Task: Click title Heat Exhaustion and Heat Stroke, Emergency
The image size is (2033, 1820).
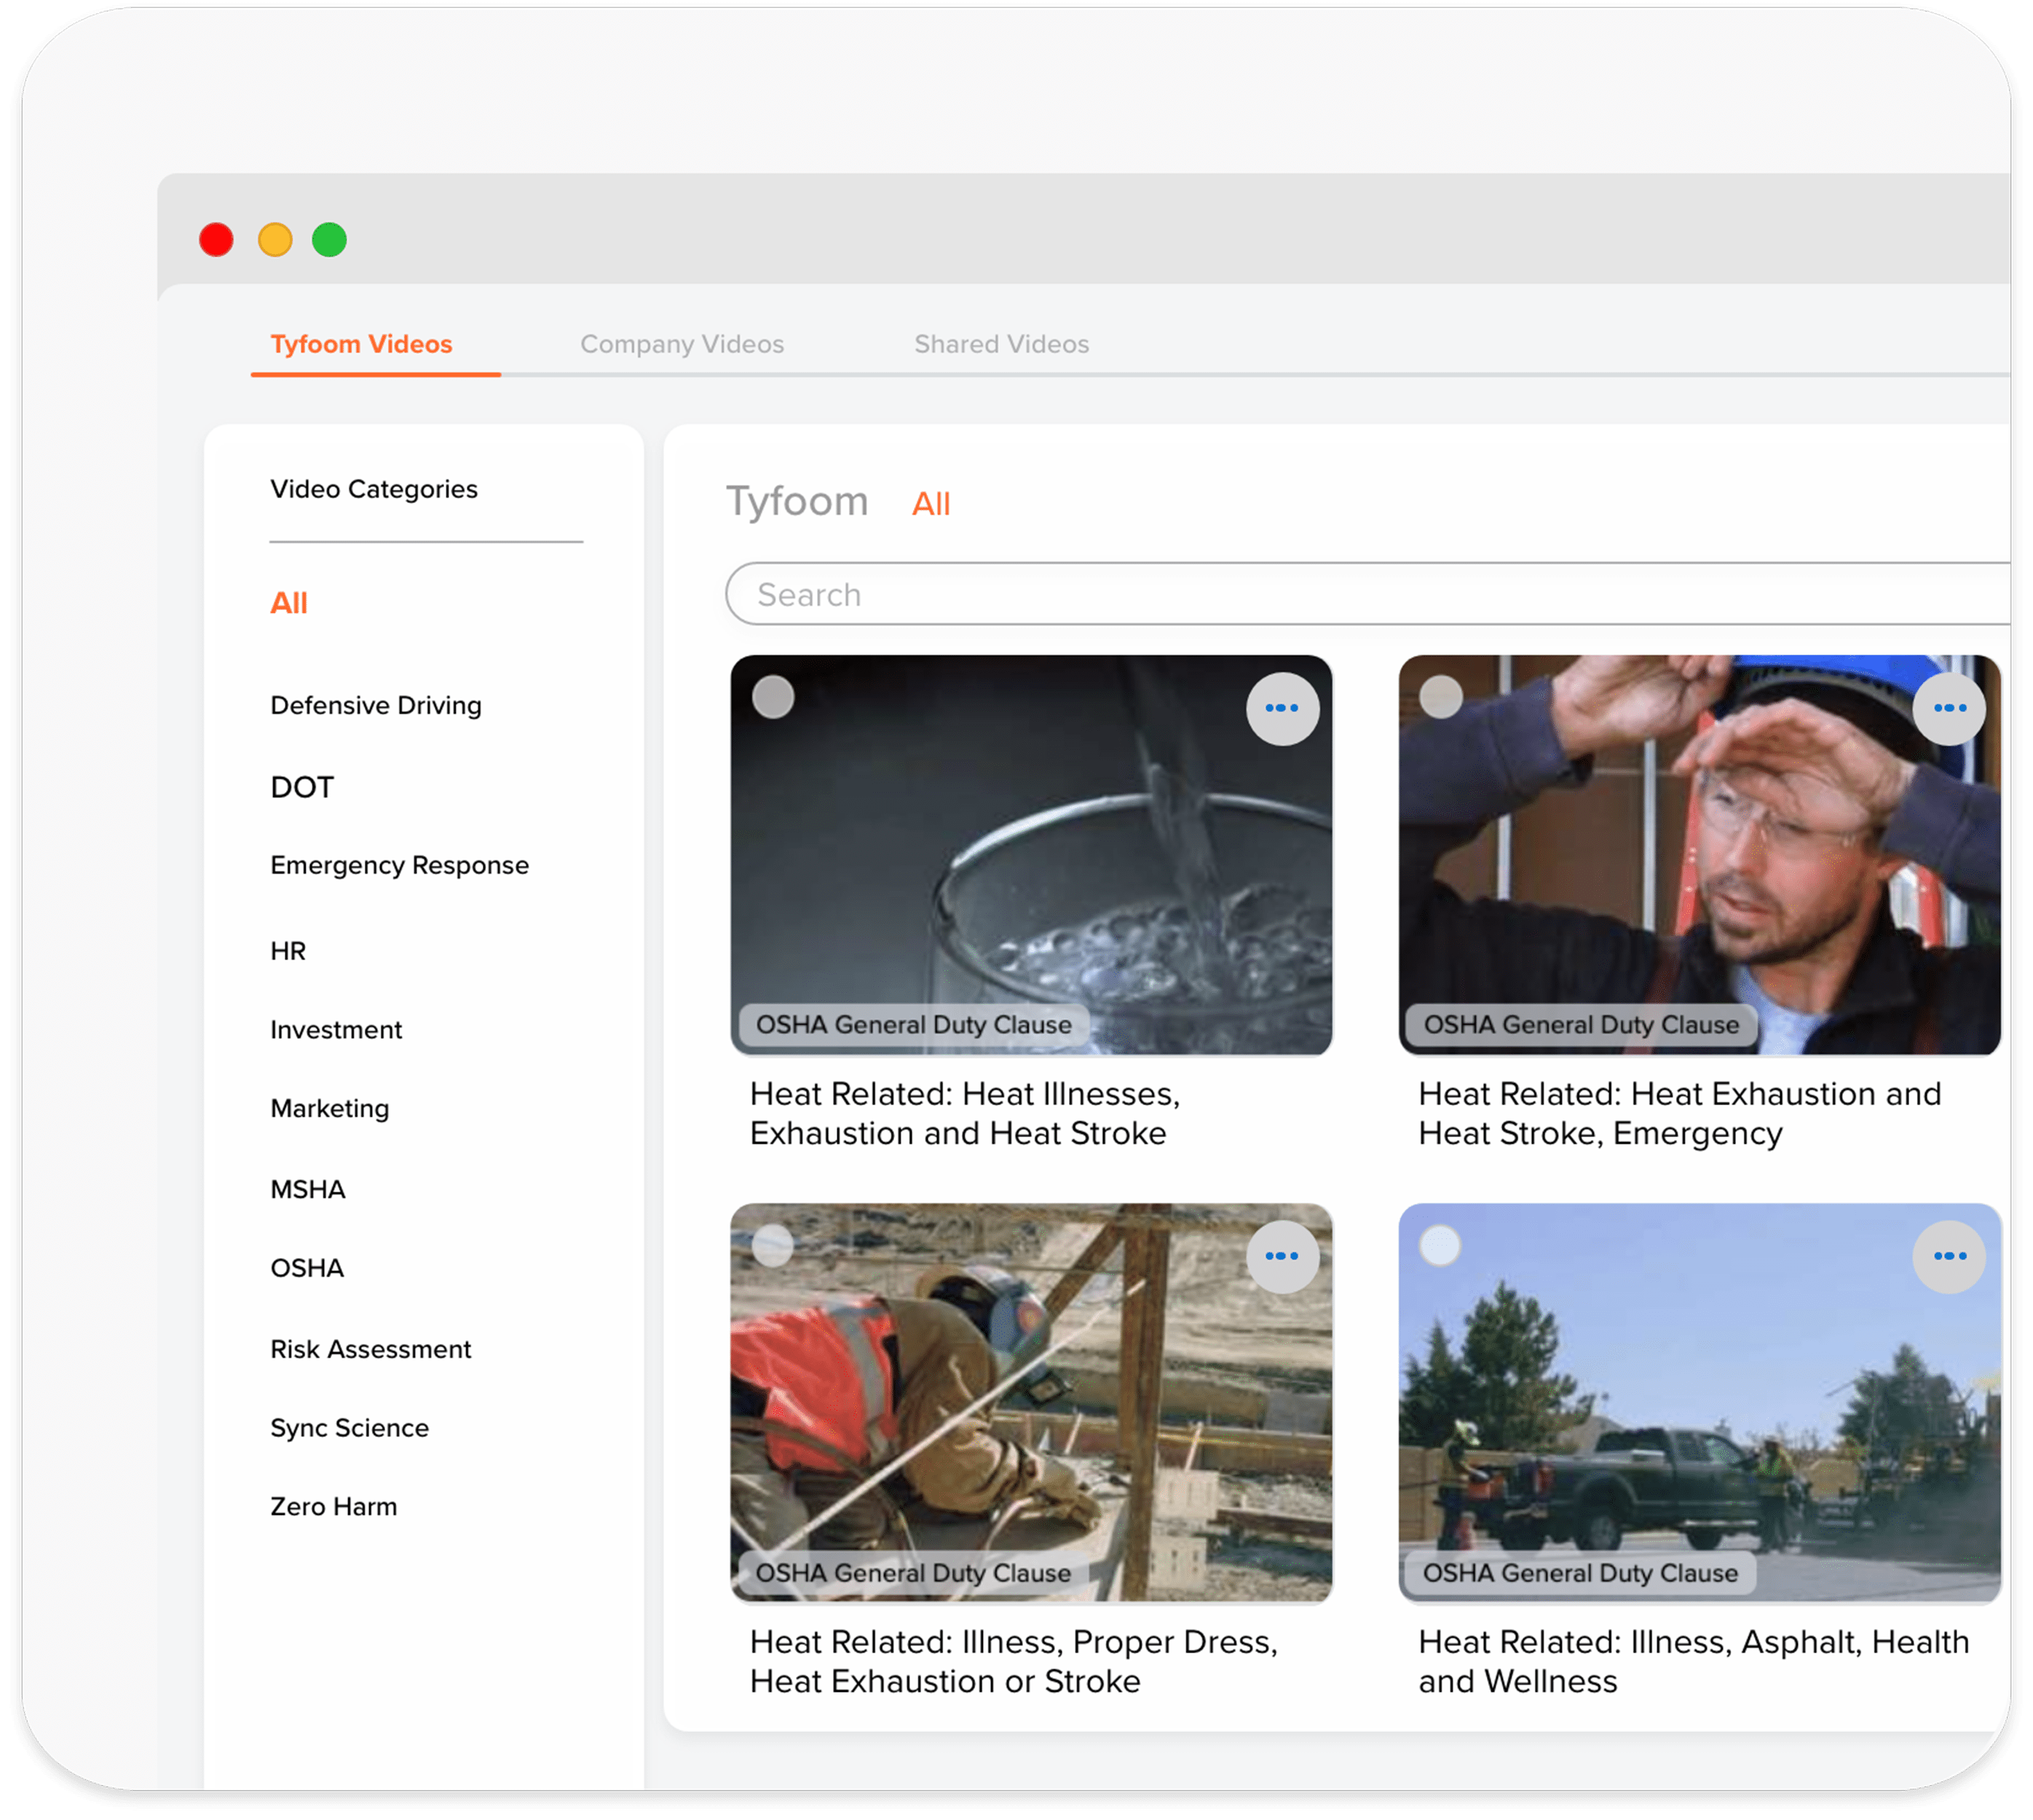Action: pyautogui.click(x=1680, y=1113)
